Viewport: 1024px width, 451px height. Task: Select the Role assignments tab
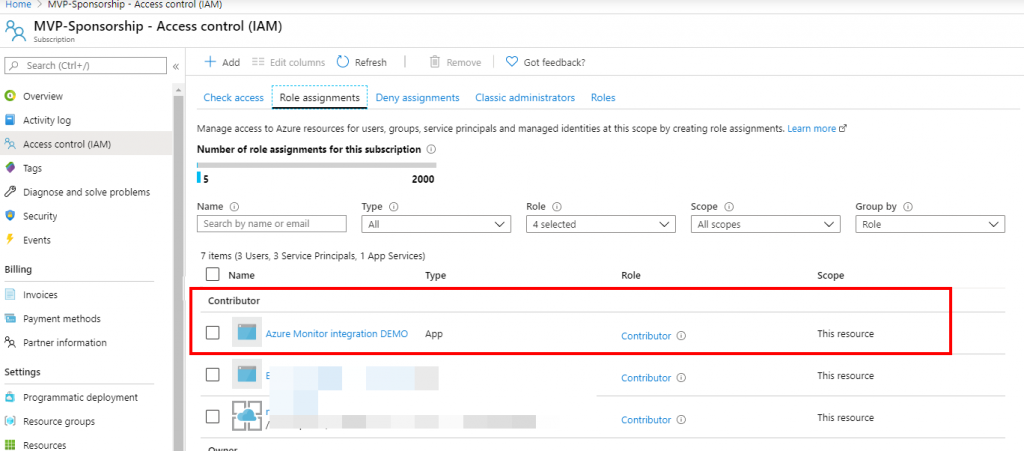pos(320,97)
